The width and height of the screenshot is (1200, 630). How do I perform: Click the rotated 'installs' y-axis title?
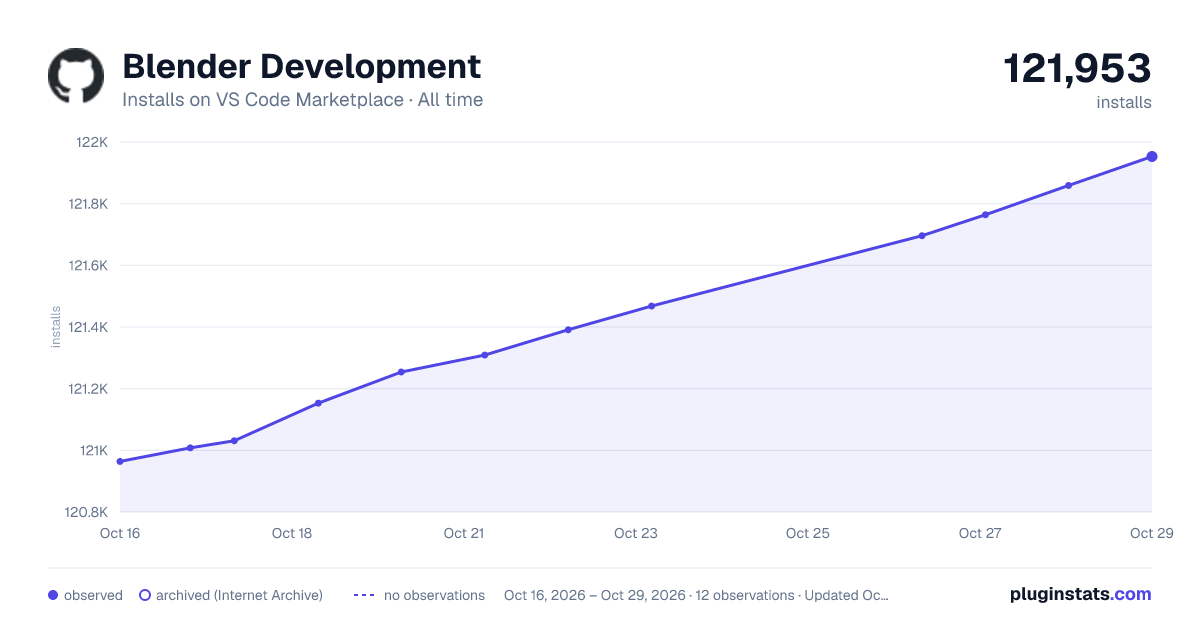pos(56,327)
